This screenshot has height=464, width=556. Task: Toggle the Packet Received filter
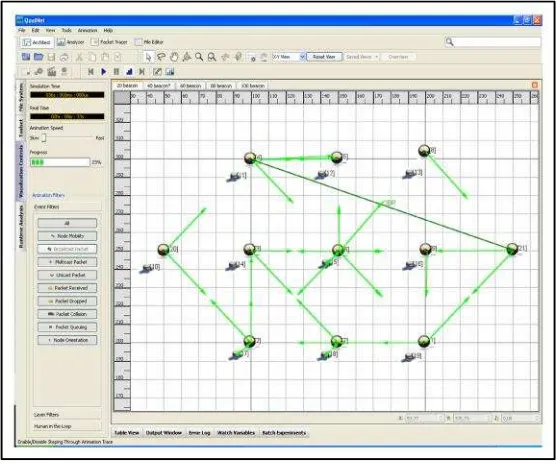(x=67, y=288)
